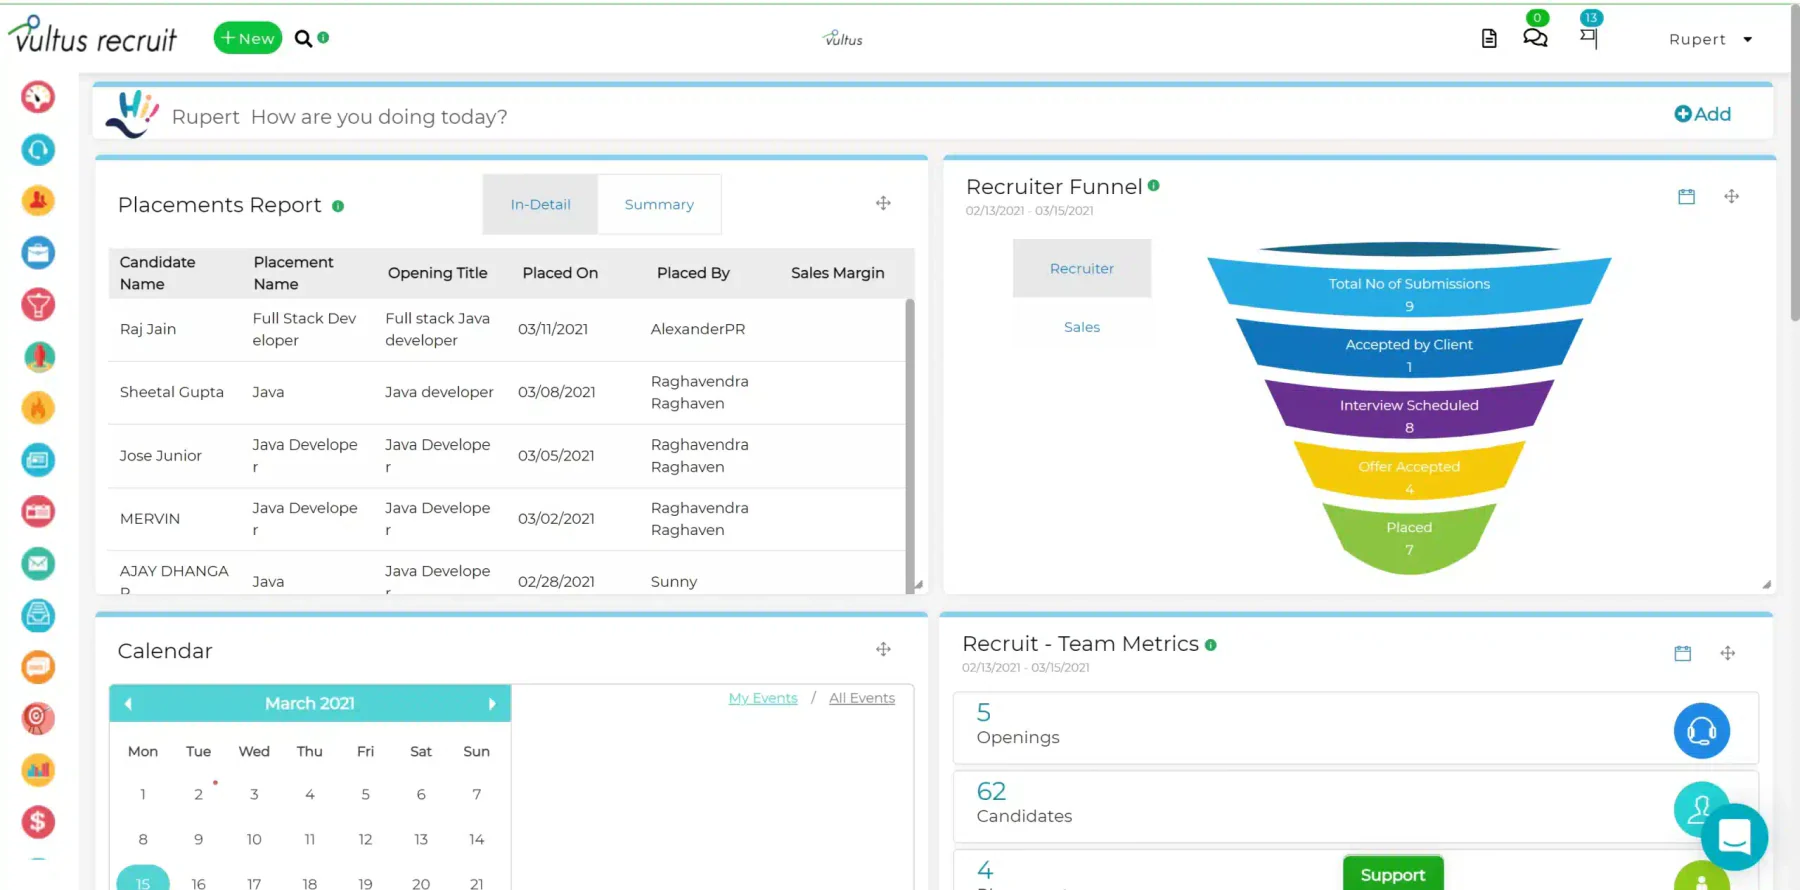1800x890 pixels.
Task: Open the orange chat bubbles sidebar icon
Action: click(38, 667)
